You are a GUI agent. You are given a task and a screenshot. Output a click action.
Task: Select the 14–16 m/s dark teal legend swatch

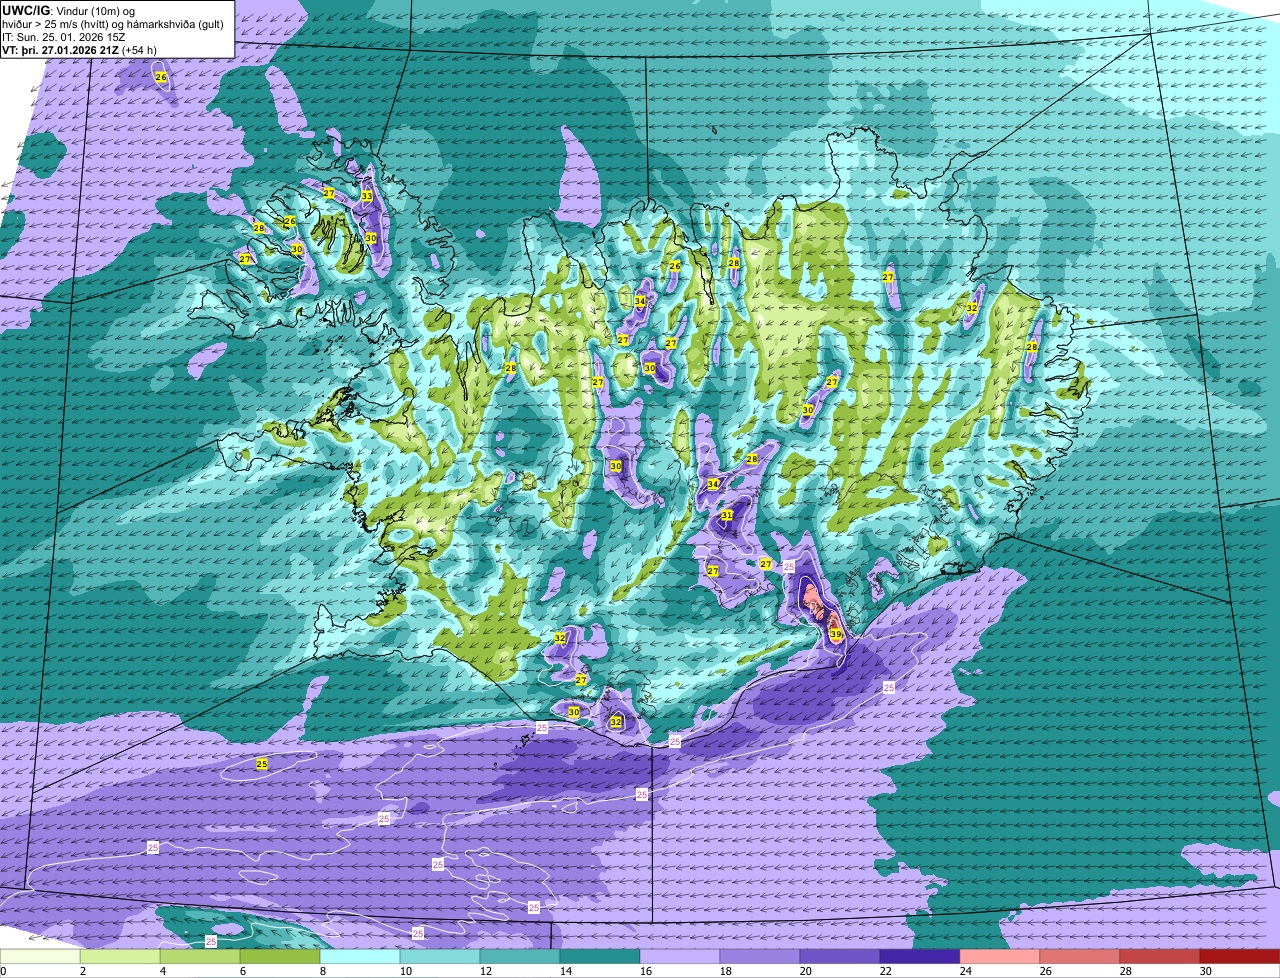(x=600, y=957)
